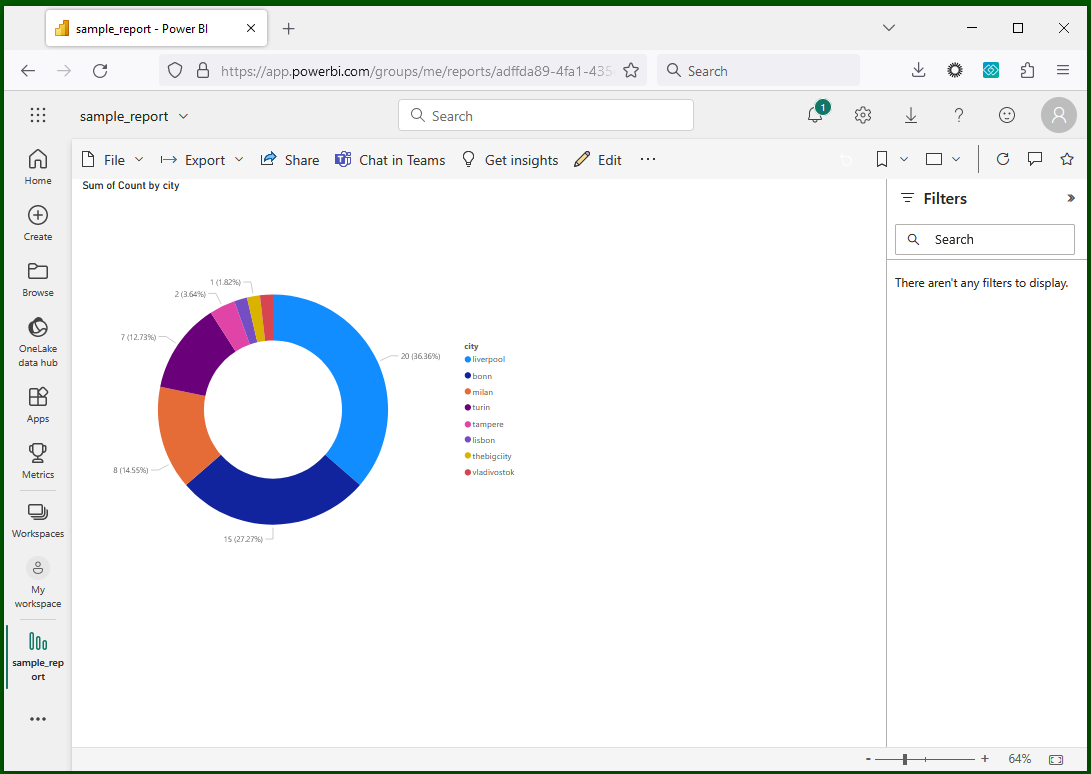Click the milan legend color dot
The width and height of the screenshot is (1091, 774).
pos(468,392)
